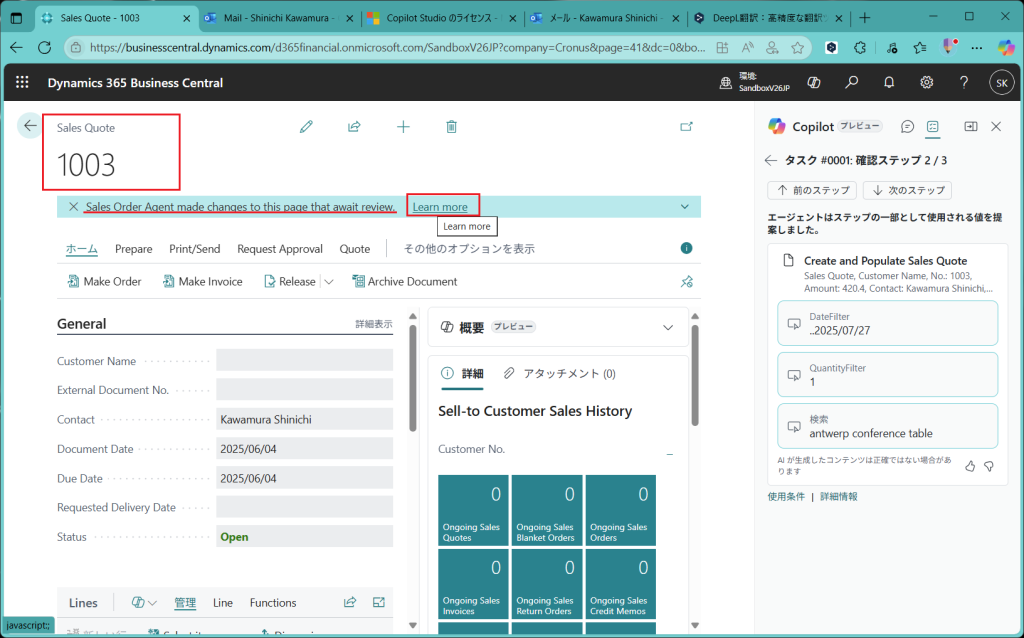Select the 管理 tab in Lines
1024x638 pixels.
[x=185, y=603]
